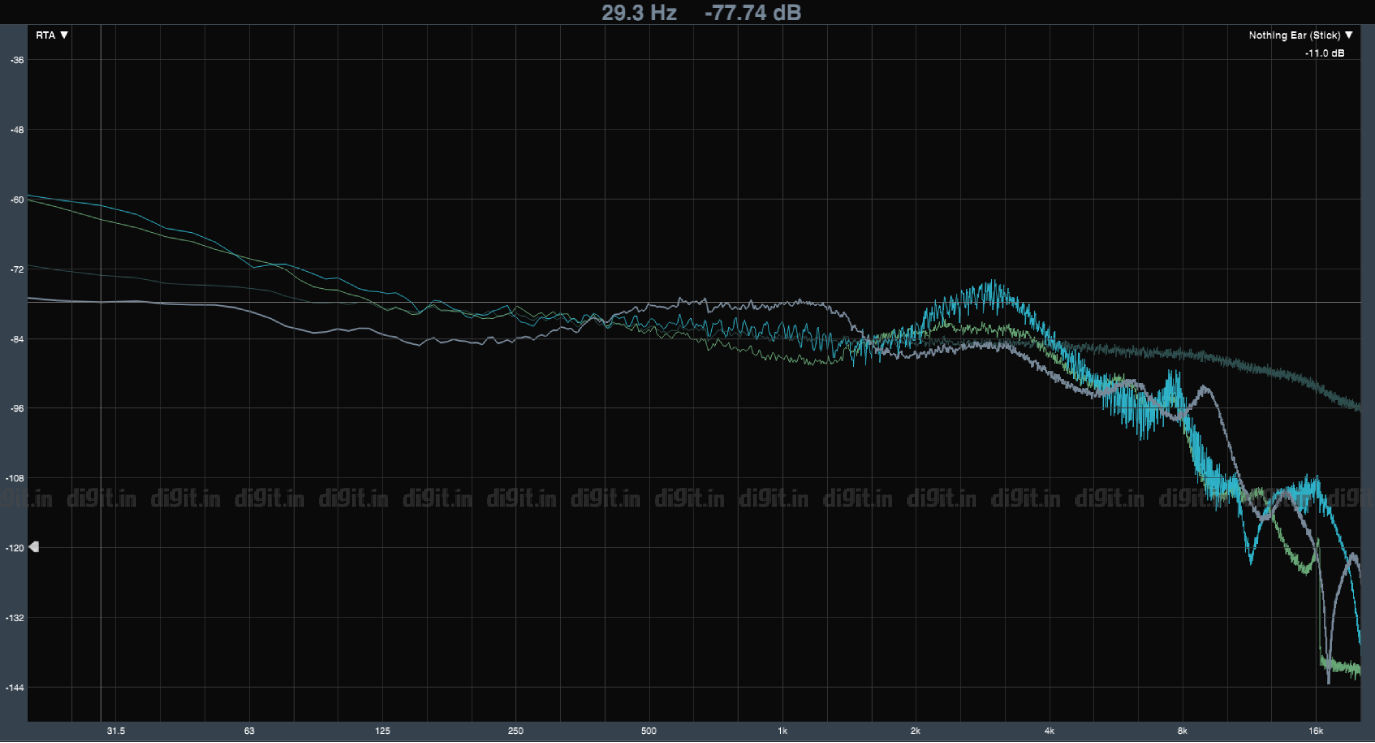This screenshot has height=743, width=1375.
Task: Click the 2k frequency axis label
Action: 916,732
